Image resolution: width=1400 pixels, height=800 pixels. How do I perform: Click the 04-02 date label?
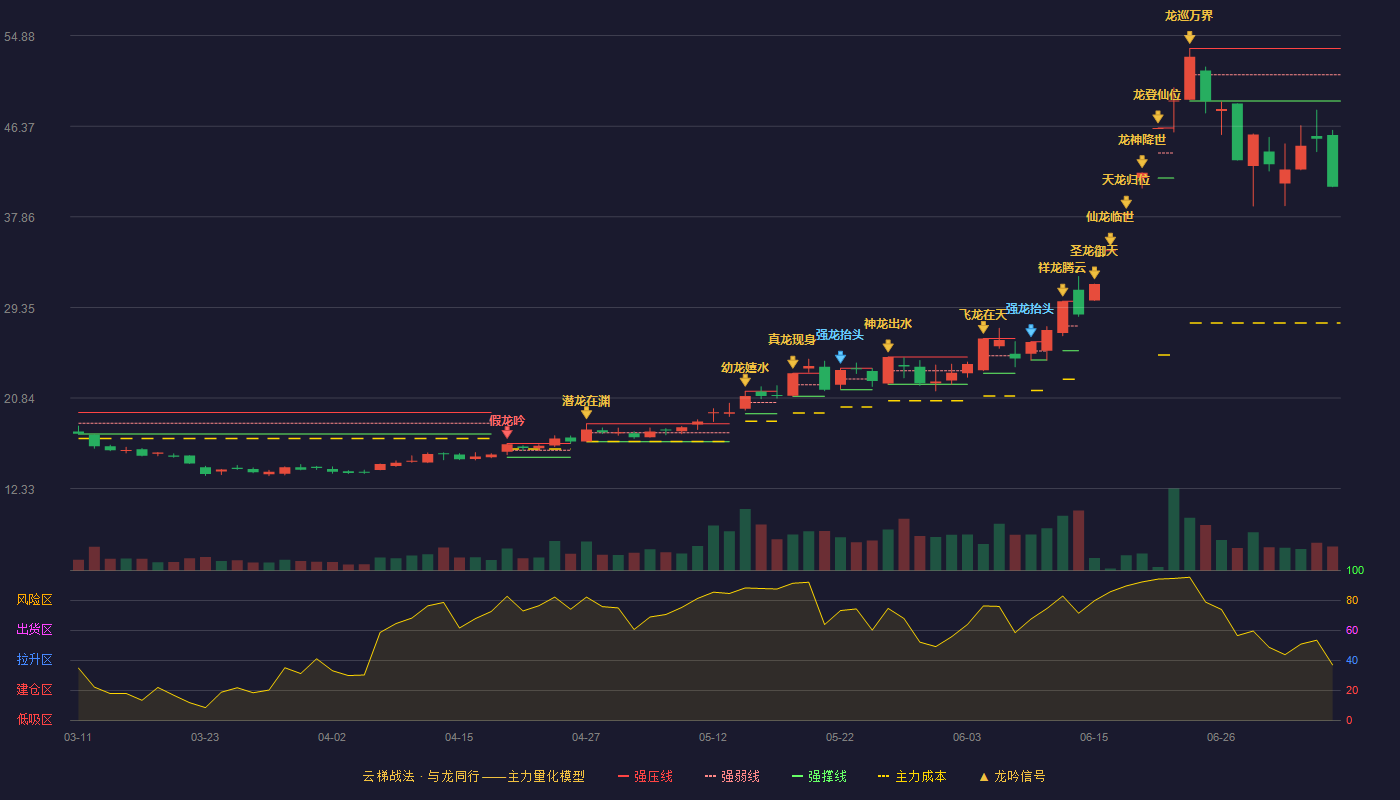tap(332, 737)
